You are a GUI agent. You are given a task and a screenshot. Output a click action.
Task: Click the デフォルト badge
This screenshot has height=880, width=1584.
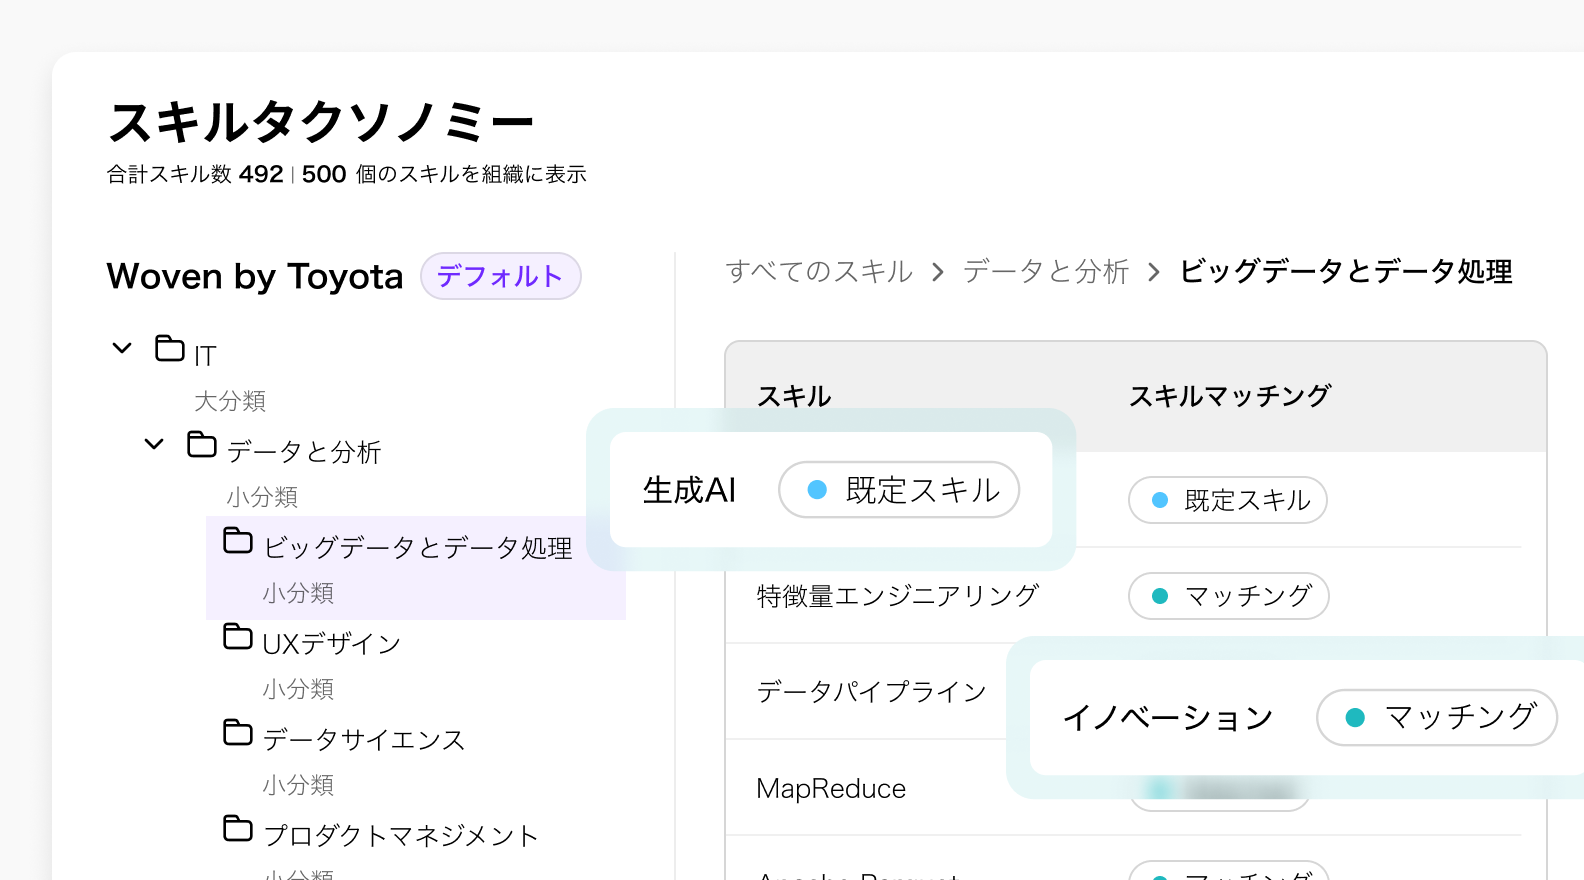click(x=501, y=276)
